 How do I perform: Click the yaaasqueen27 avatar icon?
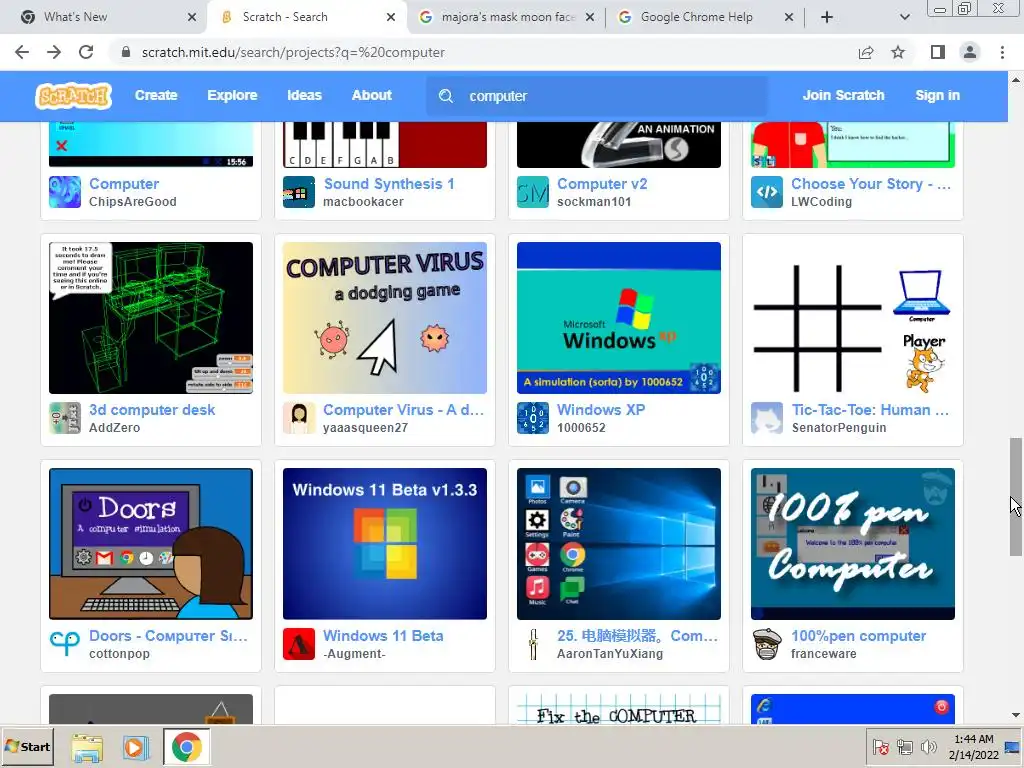[x=298, y=418]
